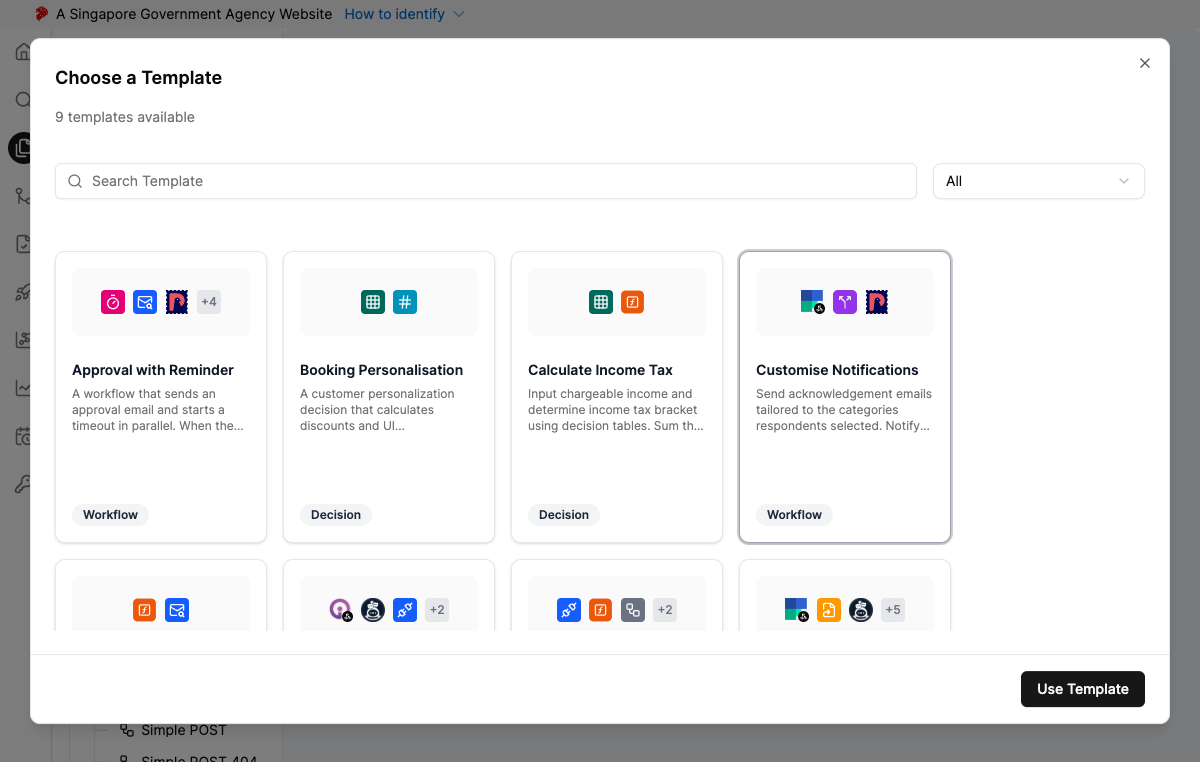Click the magnifier icon in Search Template field
Viewport: 1200px width, 762px height.
tap(75, 181)
